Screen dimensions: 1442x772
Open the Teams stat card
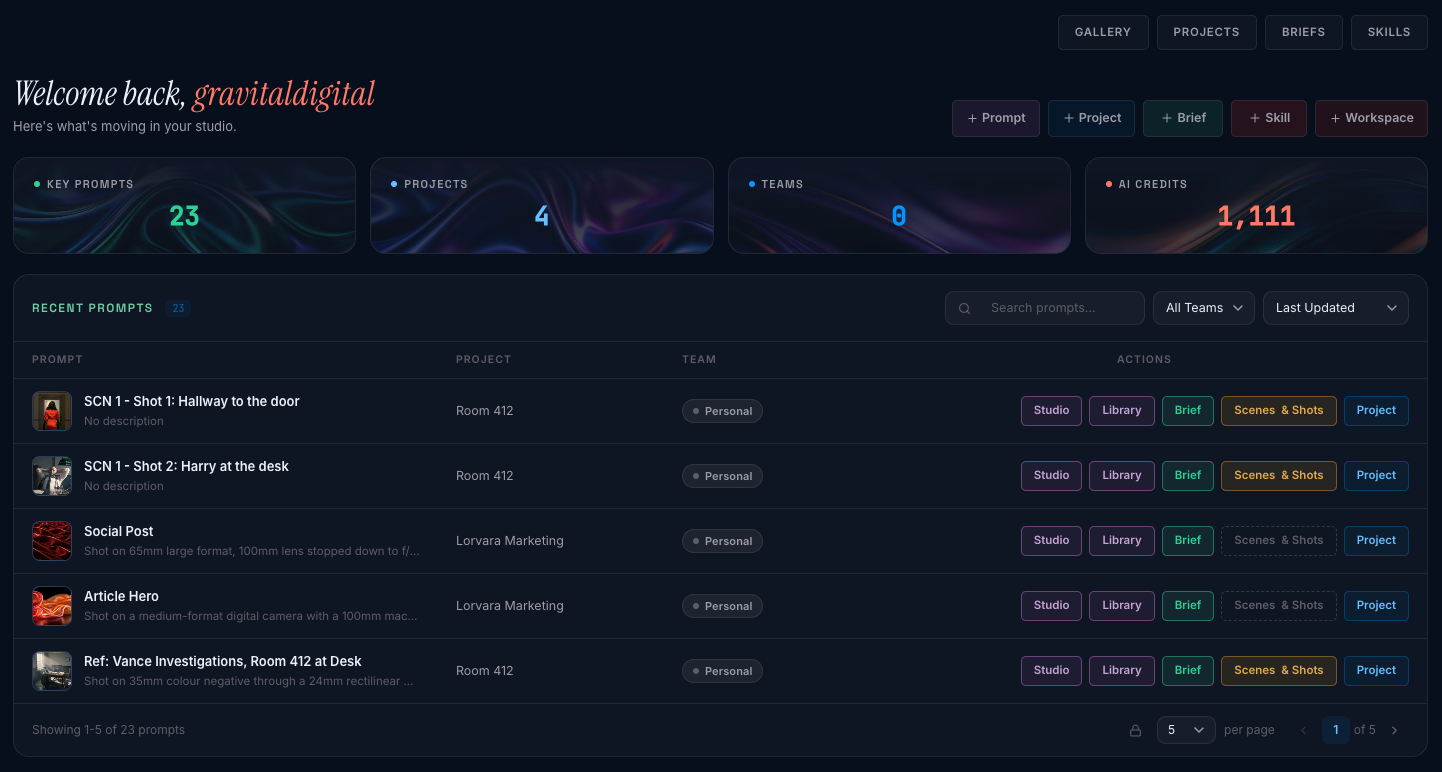(x=899, y=205)
